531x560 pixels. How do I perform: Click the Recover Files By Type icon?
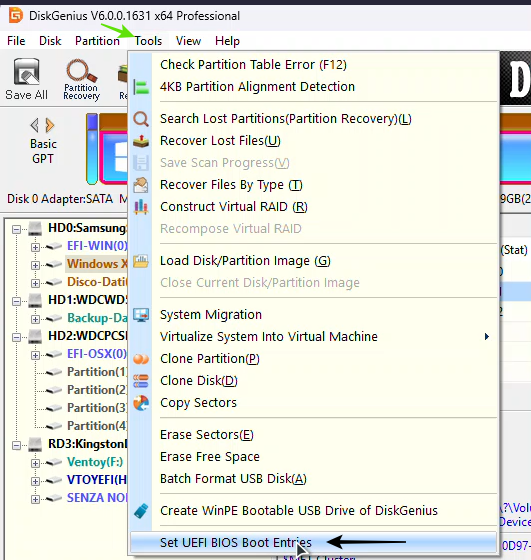(x=141, y=185)
